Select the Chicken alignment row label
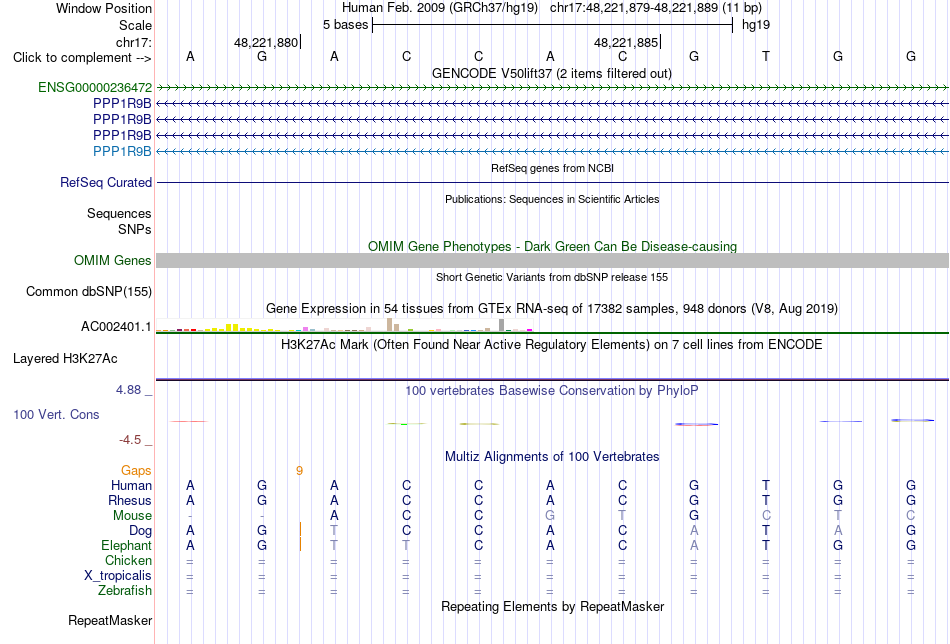The height and width of the screenshot is (644, 950). pos(128,561)
